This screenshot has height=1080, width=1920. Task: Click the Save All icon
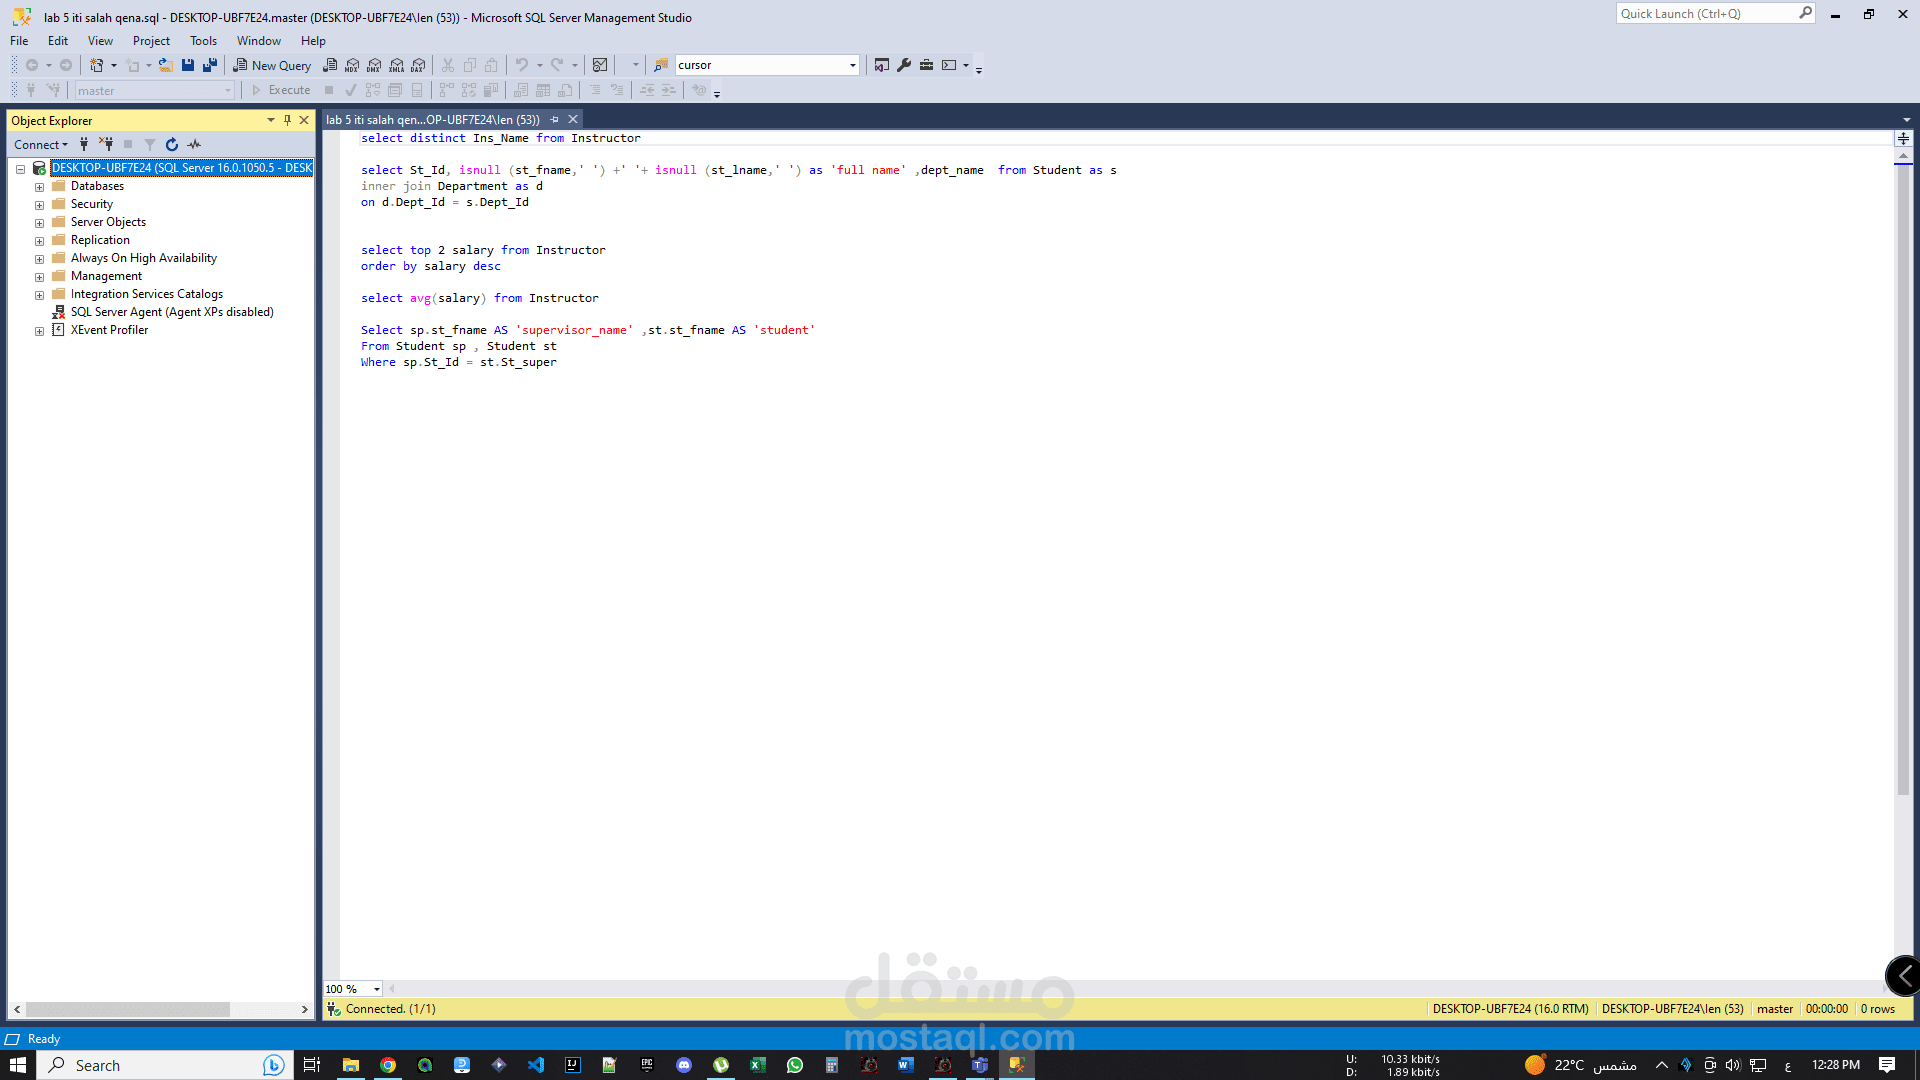pos(210,65)
